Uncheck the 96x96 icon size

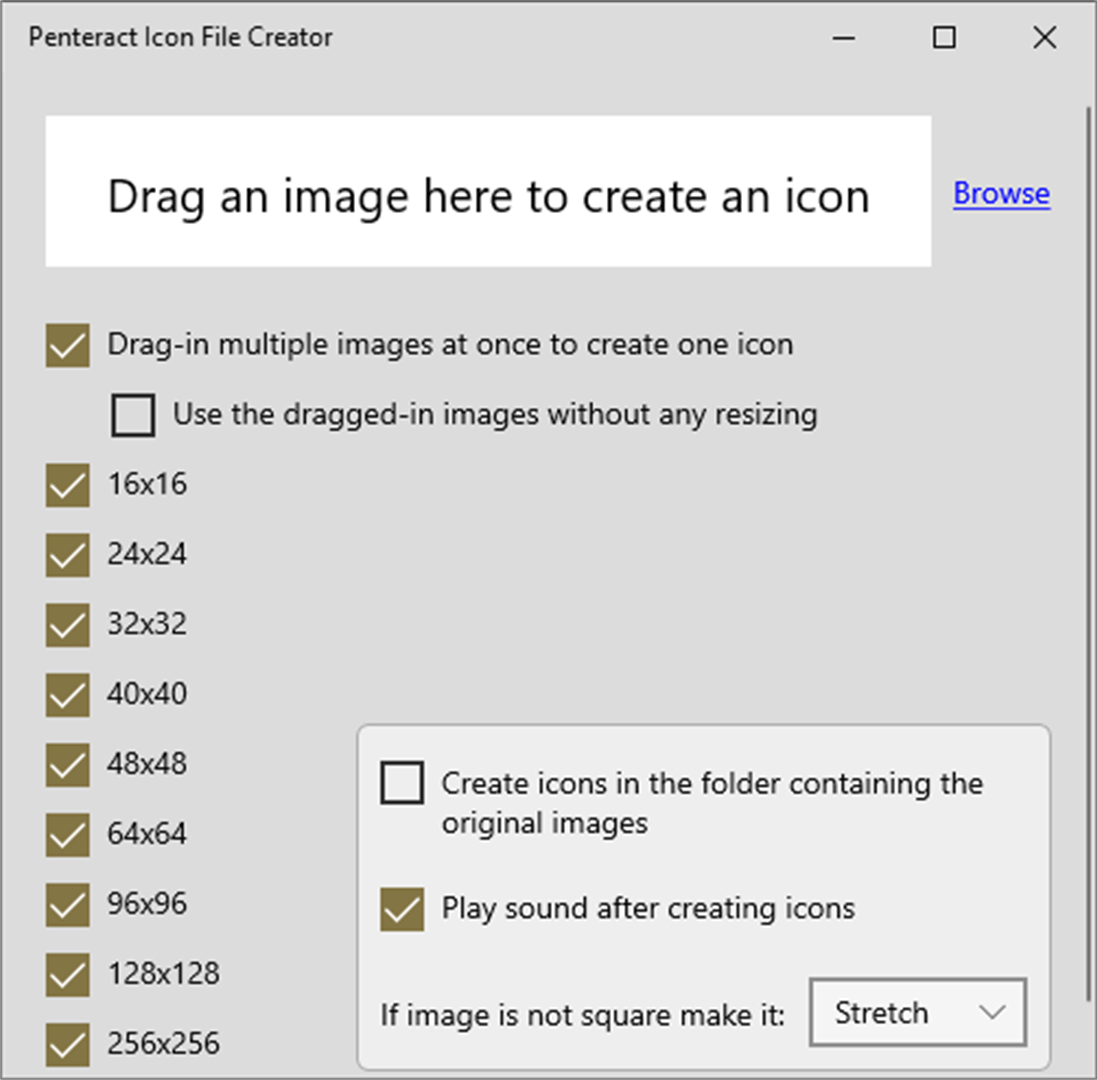click(66, 904)
